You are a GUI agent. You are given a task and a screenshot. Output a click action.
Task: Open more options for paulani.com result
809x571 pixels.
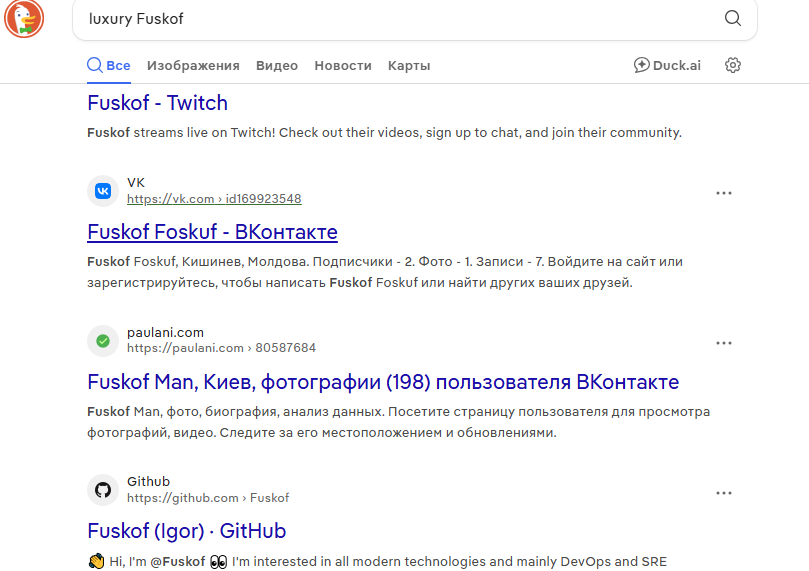coord(724,343)
